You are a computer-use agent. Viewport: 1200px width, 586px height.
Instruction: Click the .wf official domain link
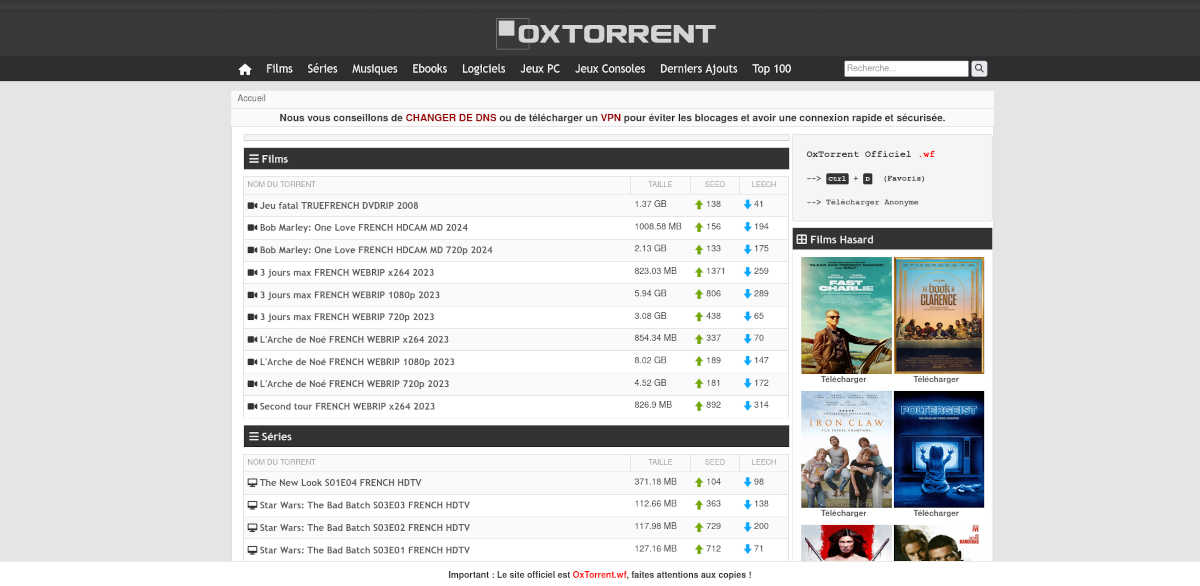[927, 154]
